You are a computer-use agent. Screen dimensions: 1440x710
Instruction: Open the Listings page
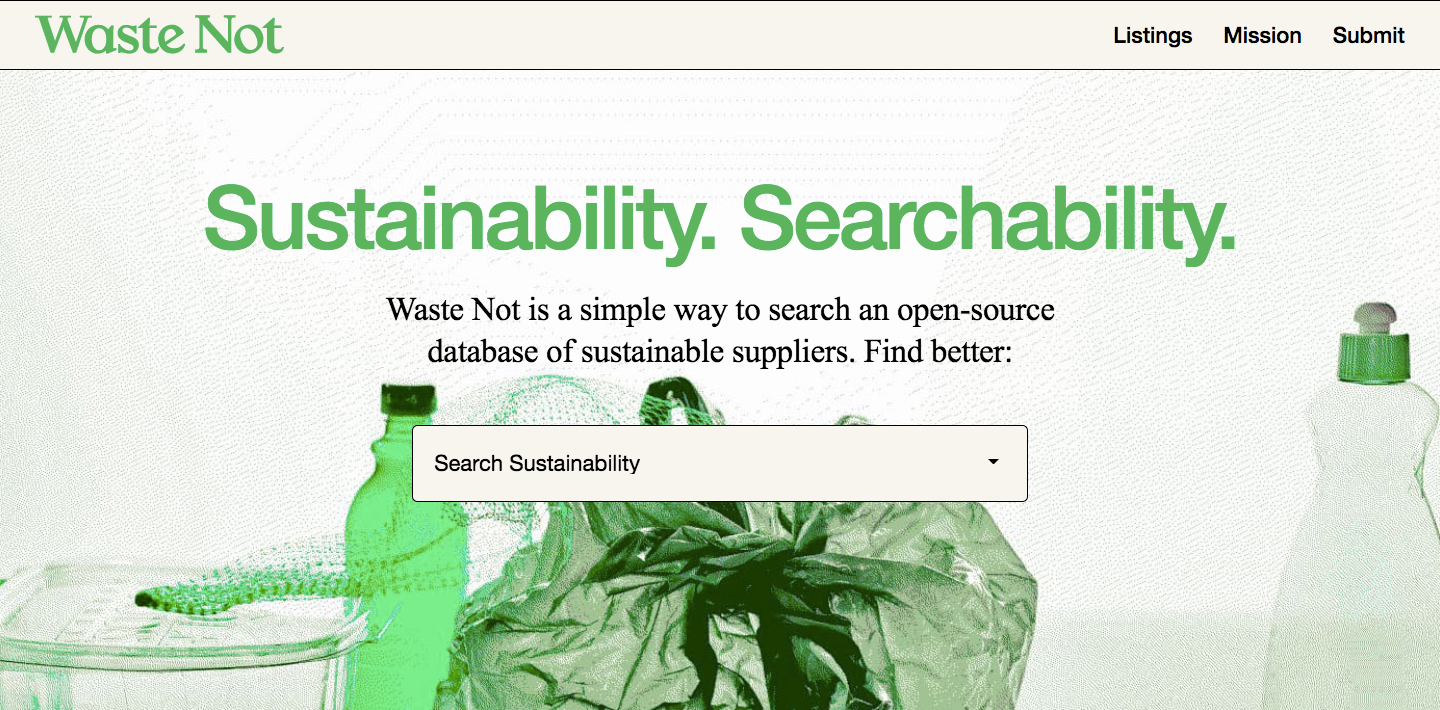(x=1153, y=36)
